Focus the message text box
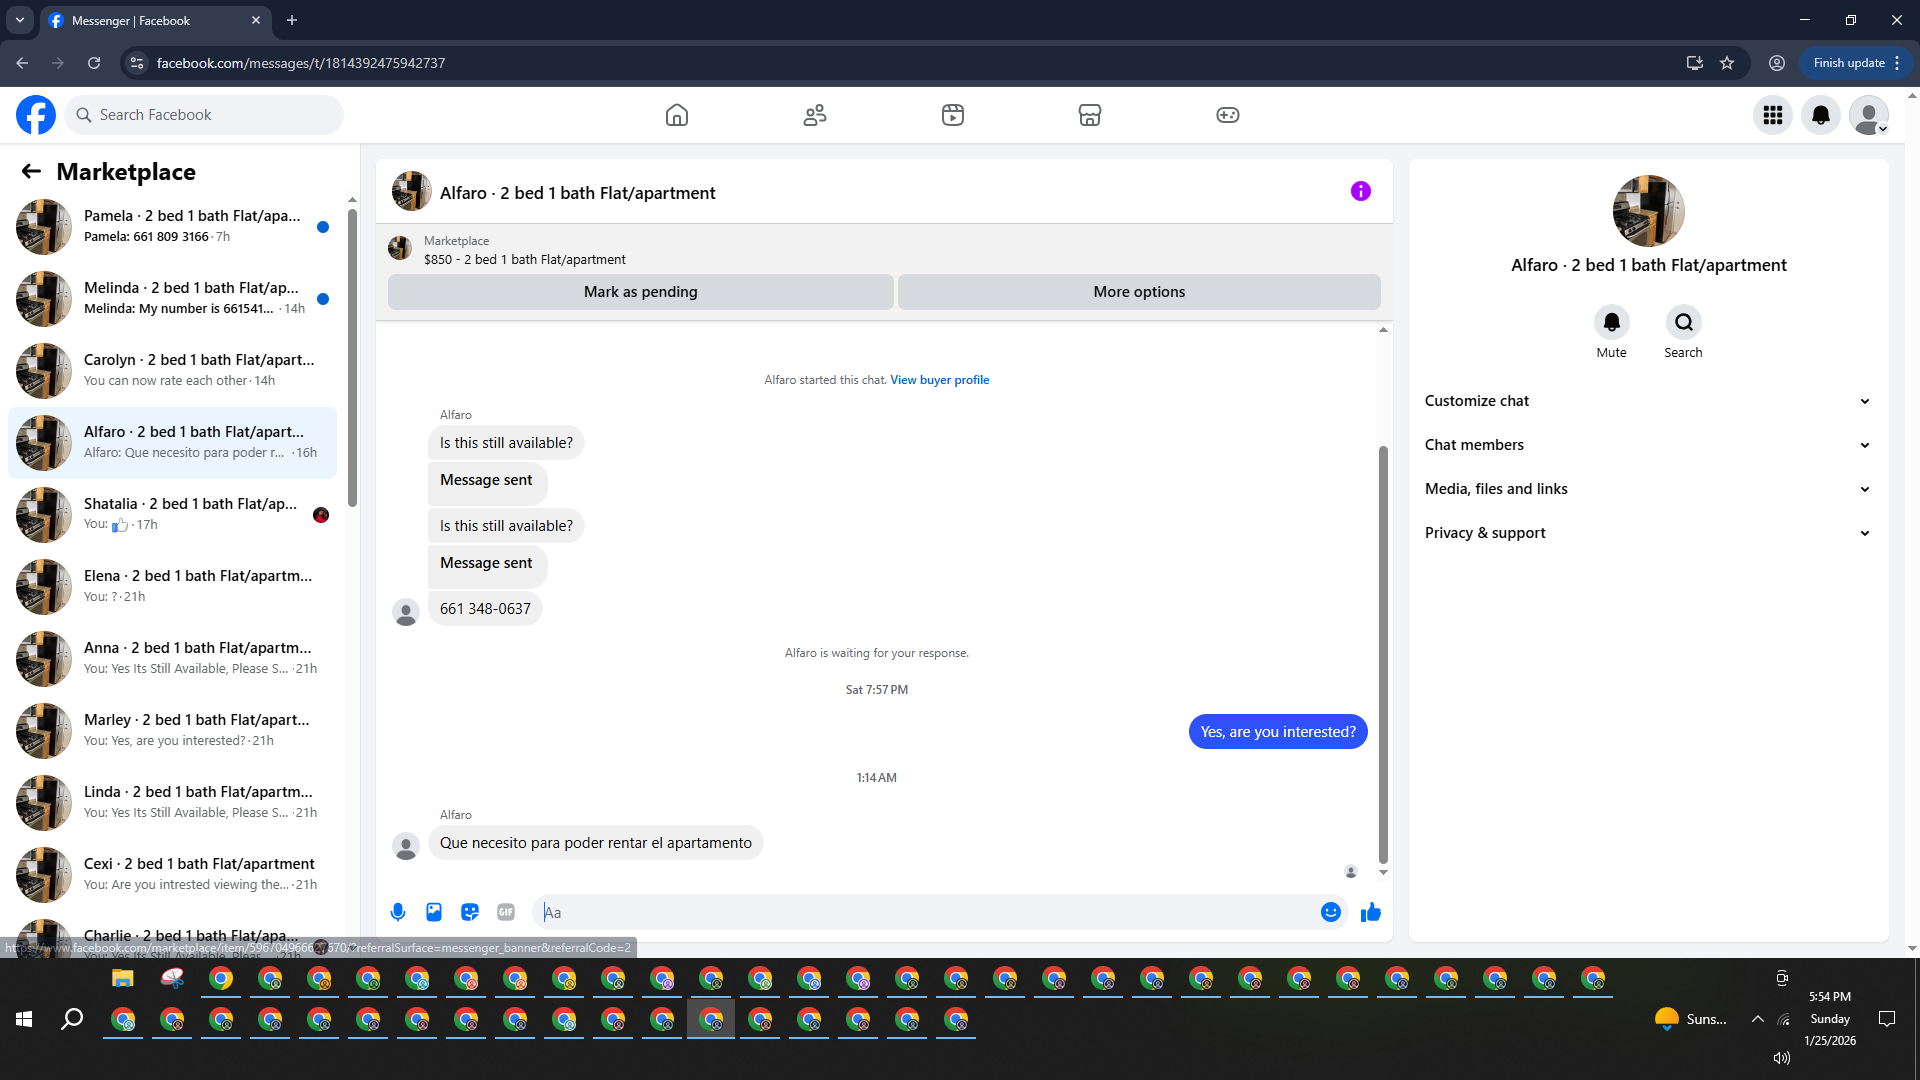Image resolution: width=1920 pixels, height=1080 pixels. (x=928, y=912)
